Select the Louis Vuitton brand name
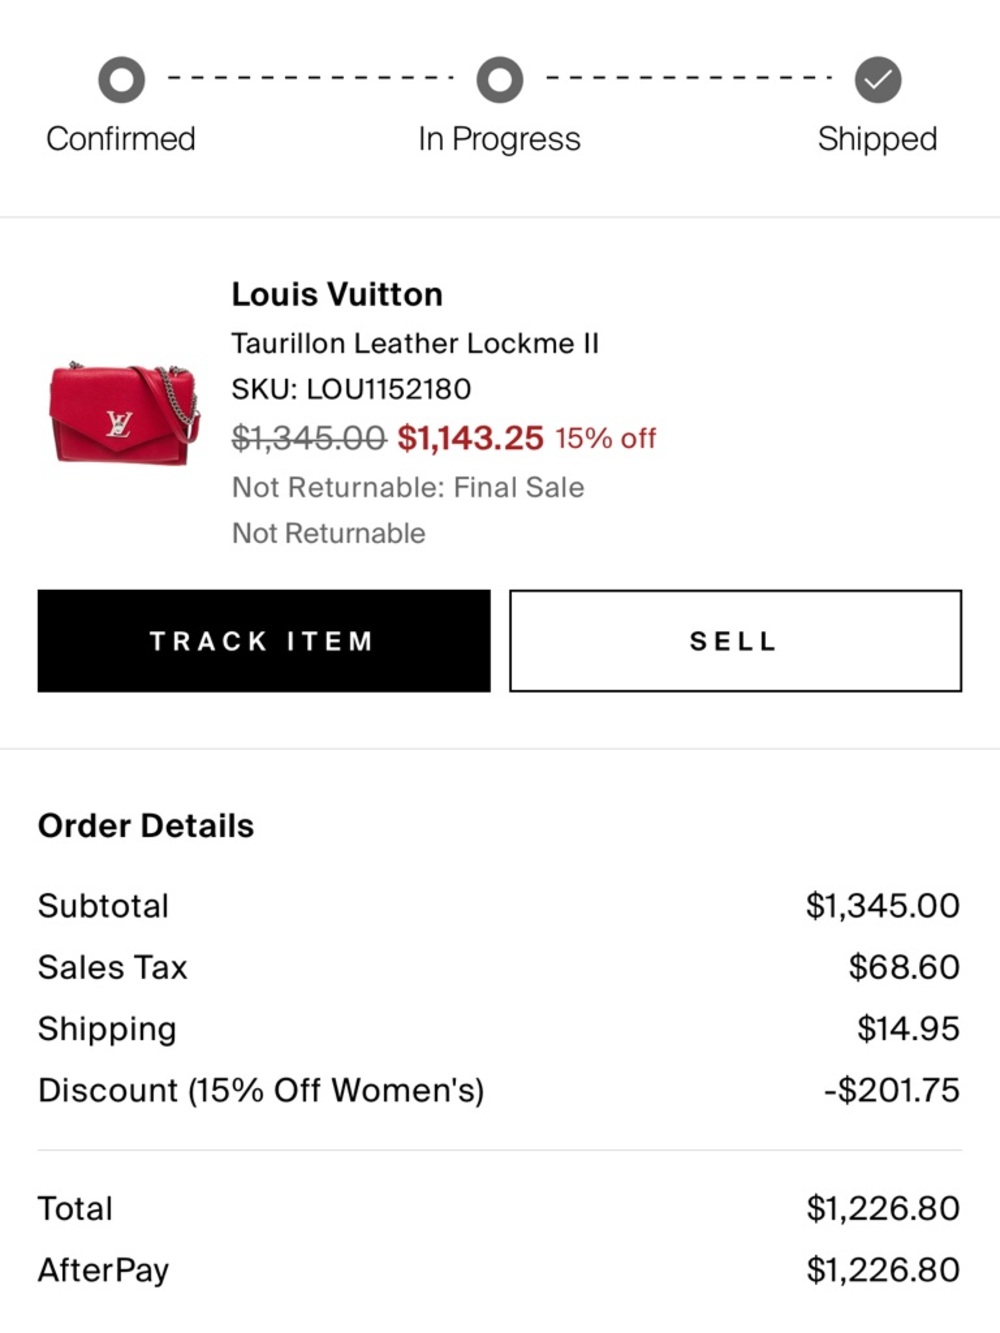 [x=337, y=294]
